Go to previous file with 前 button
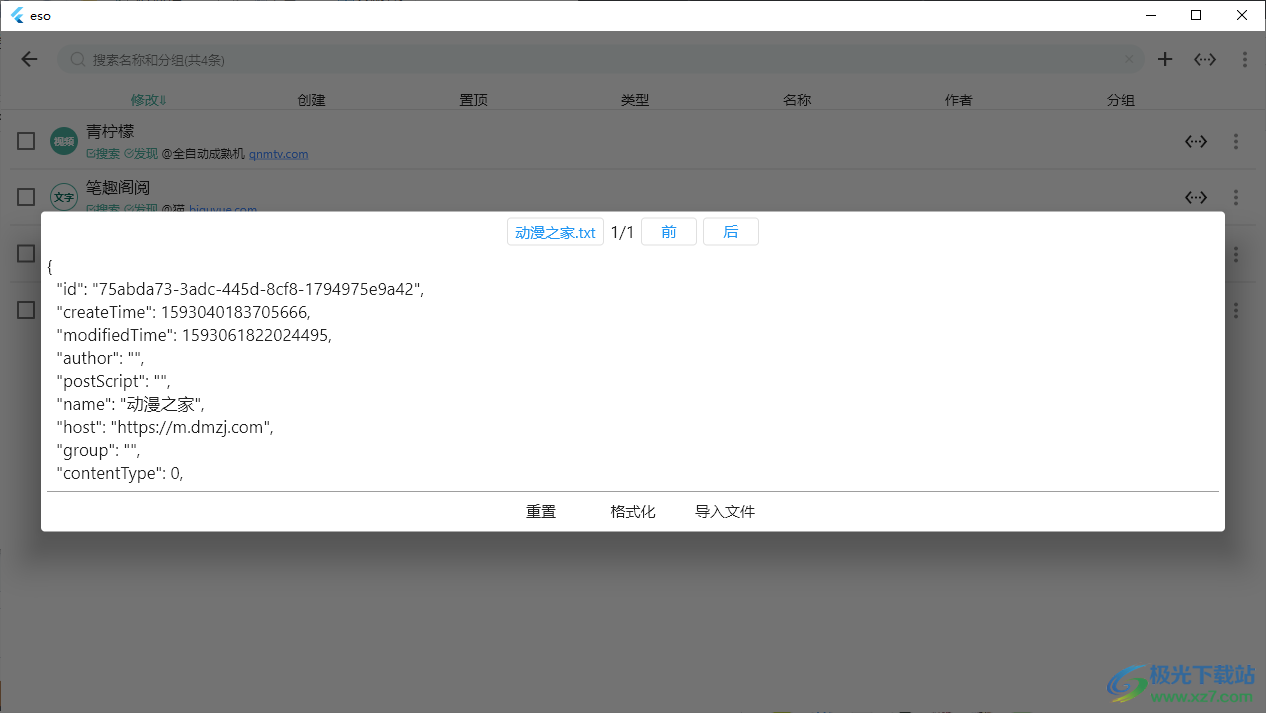Screen dimensions: 1266x713 pos(669,232)
